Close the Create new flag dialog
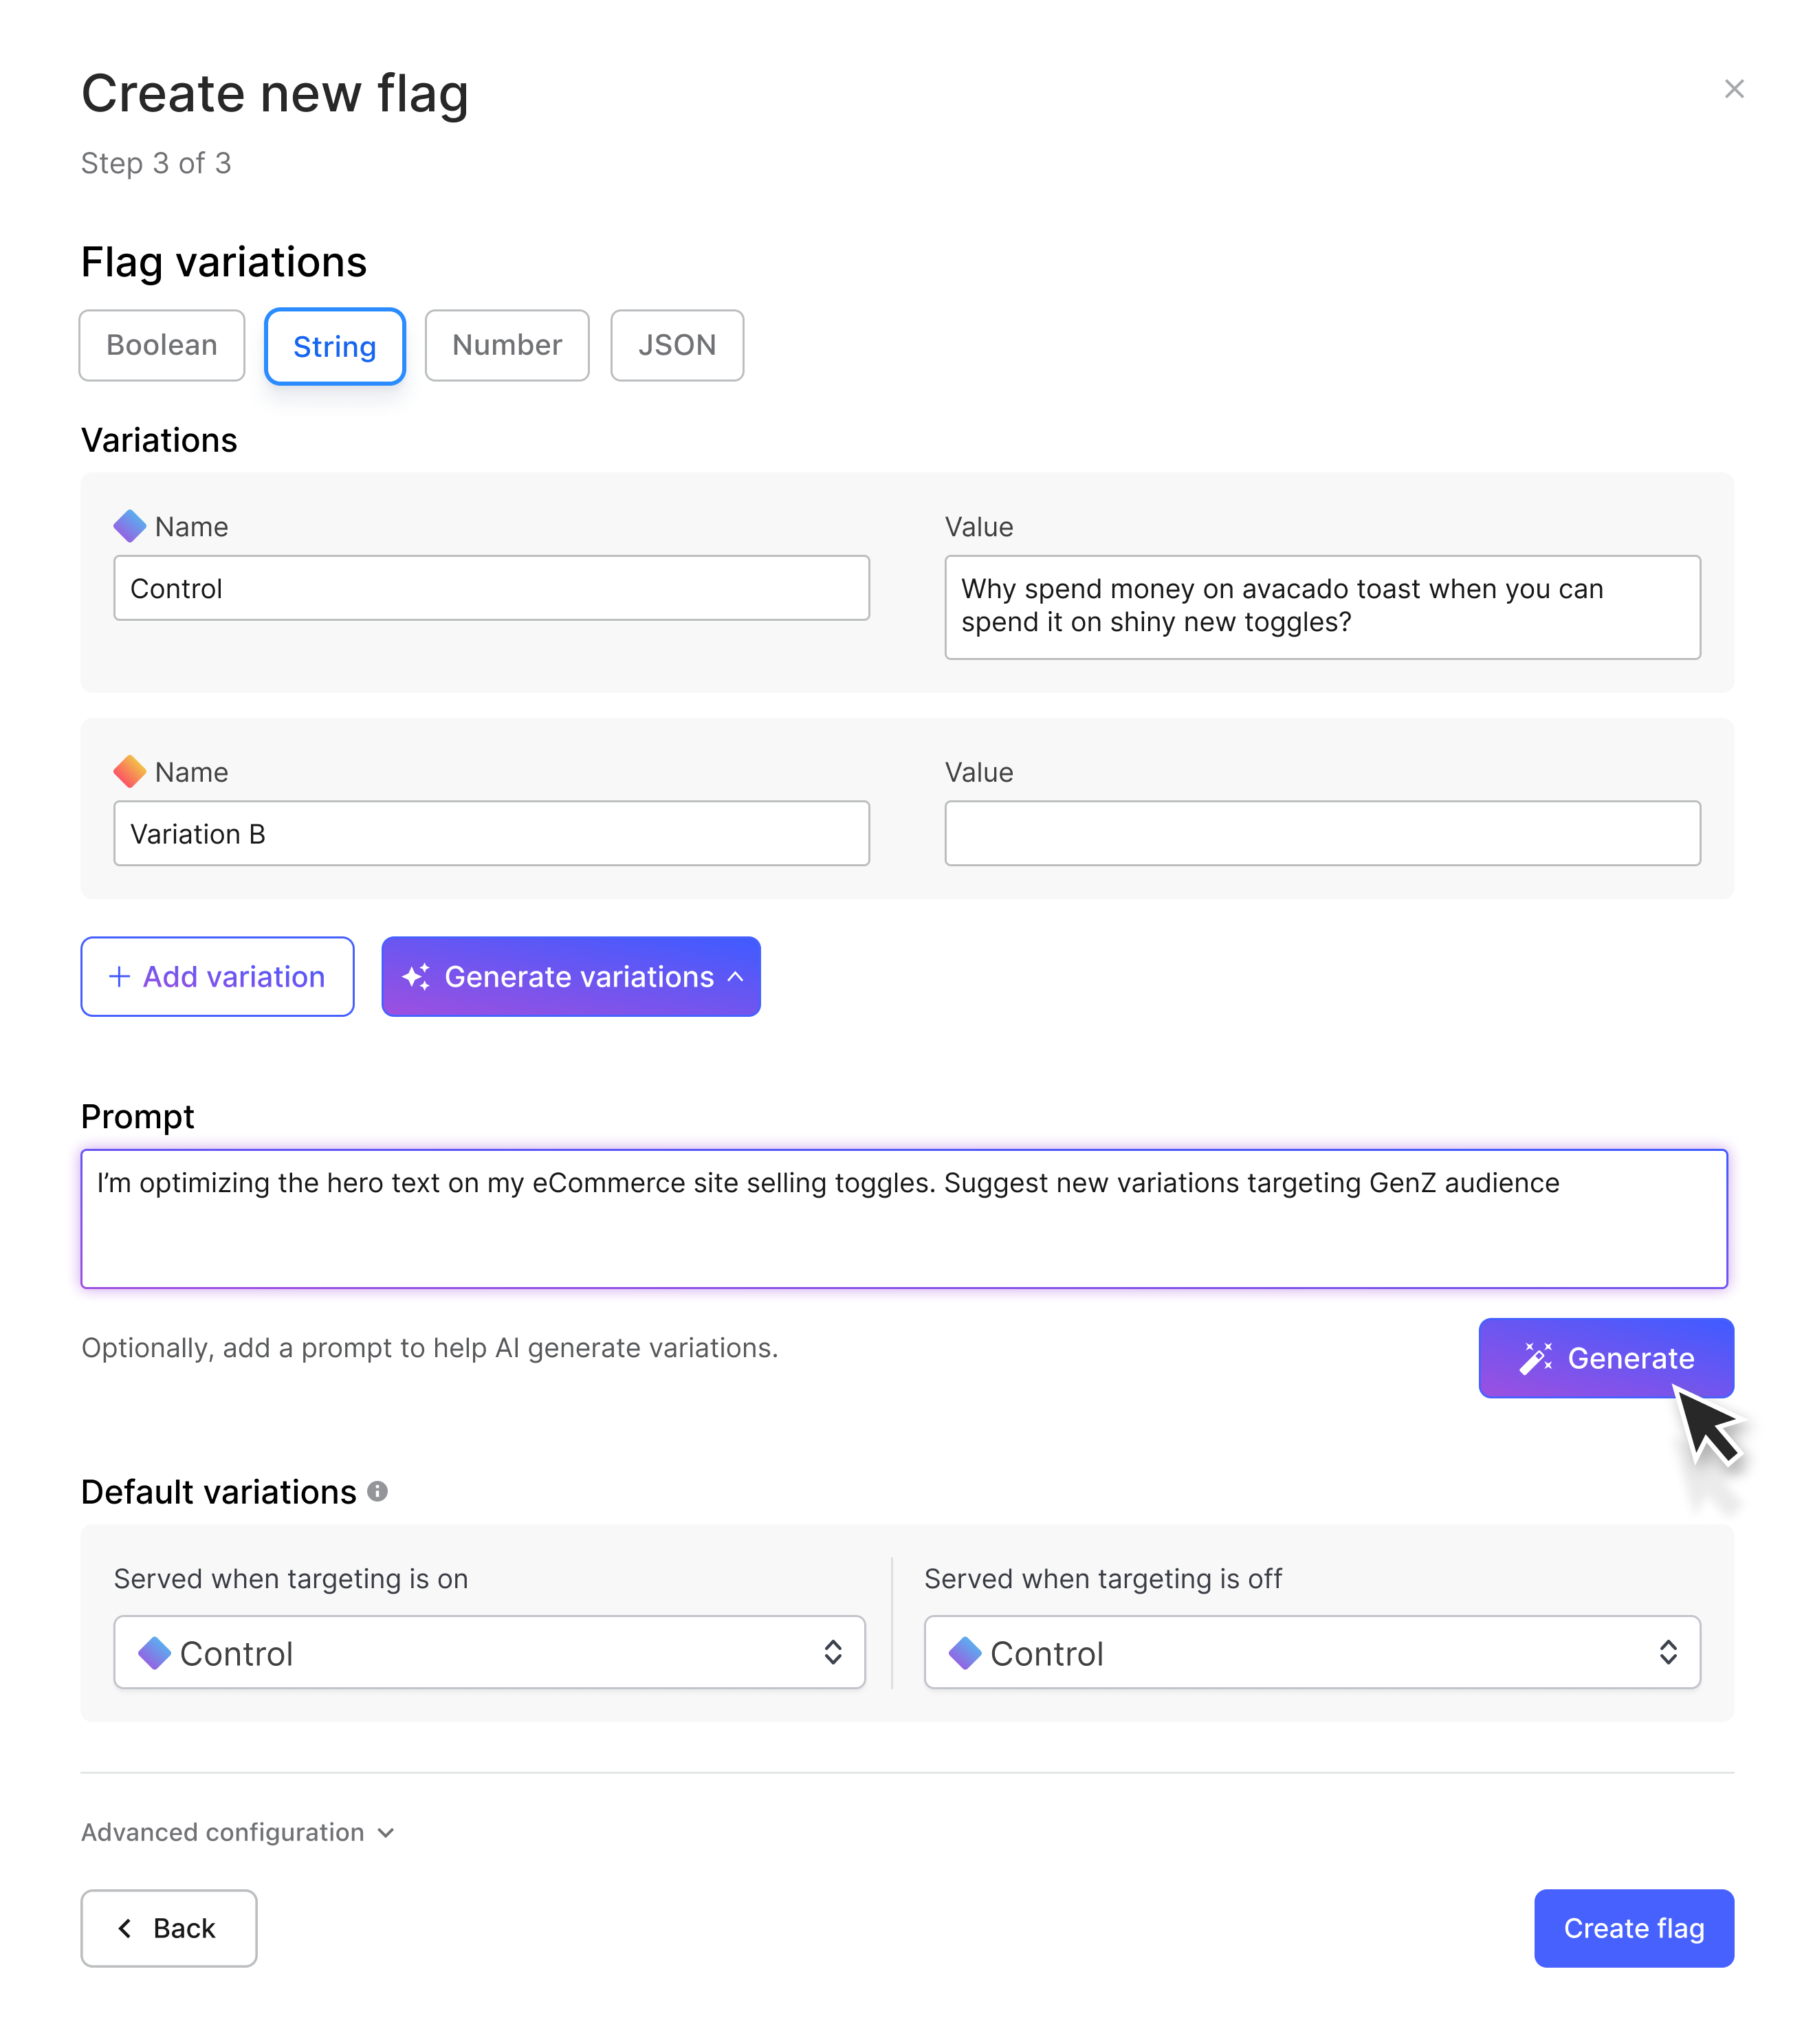The image size is (1813, 2044). pyautogui.click(x=1733, y=89)
